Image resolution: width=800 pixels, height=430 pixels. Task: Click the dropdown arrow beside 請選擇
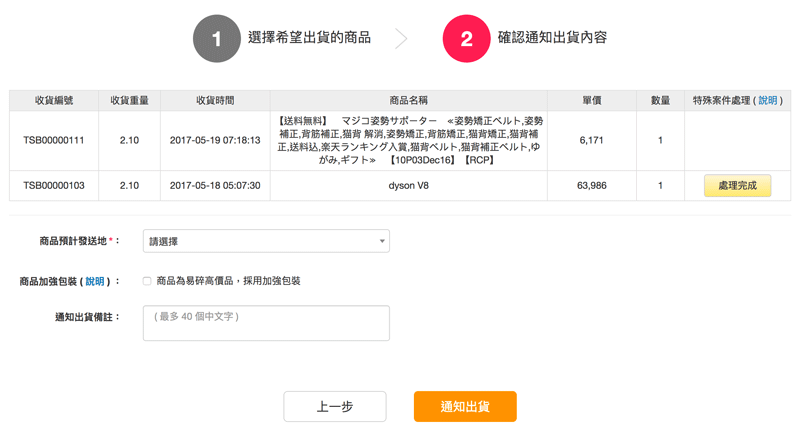[382, 241]
